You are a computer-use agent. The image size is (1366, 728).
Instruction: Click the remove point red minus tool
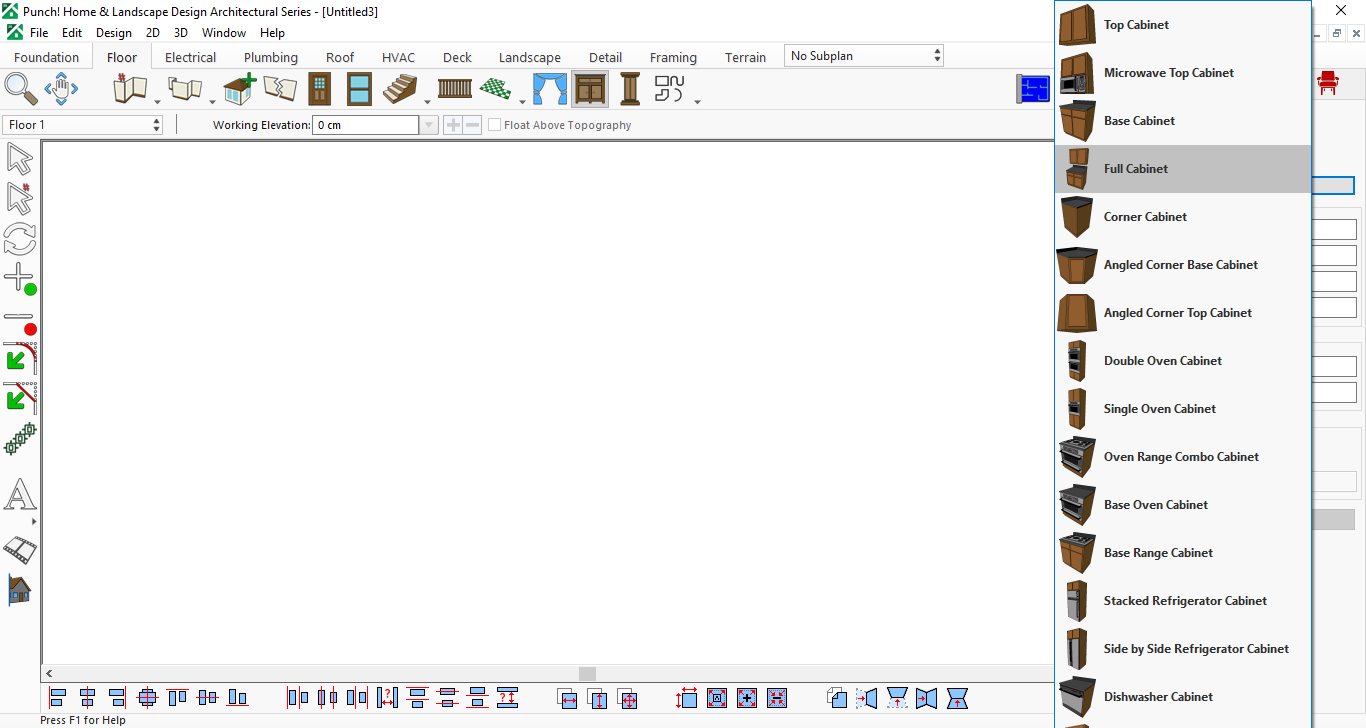click(x=20, y=322)
